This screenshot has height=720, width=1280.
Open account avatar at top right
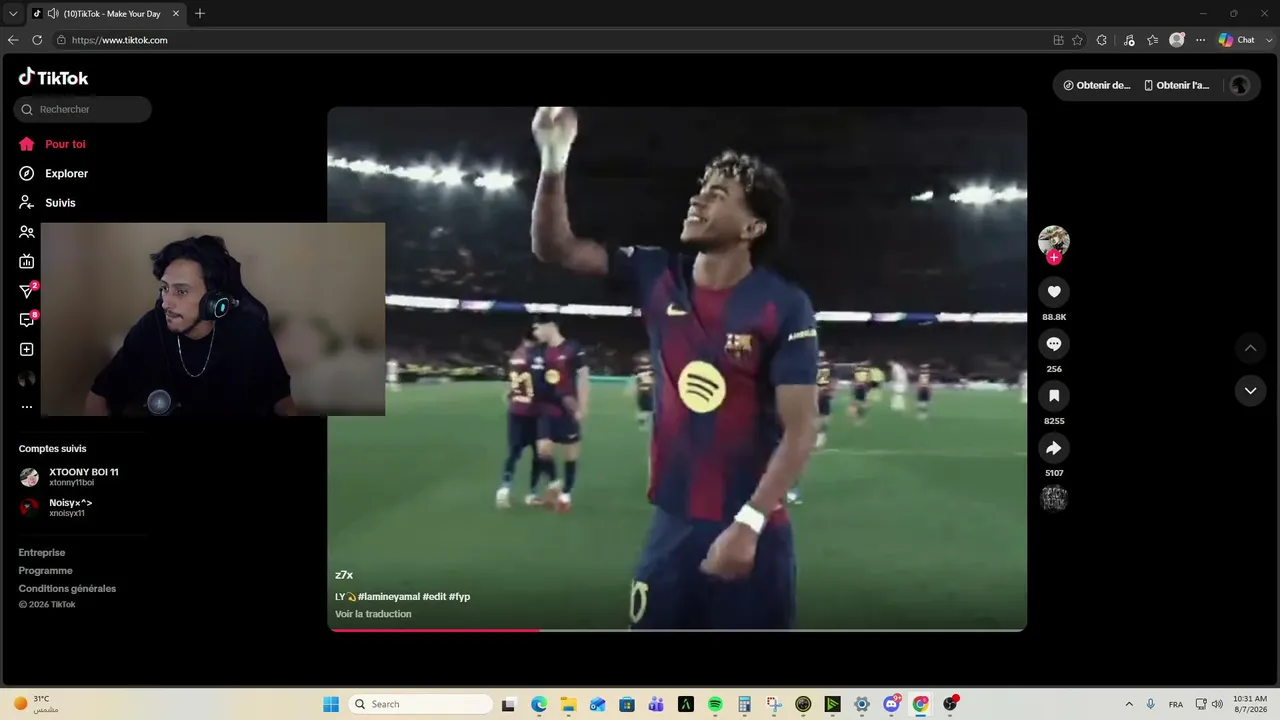(x=1240, y=85)
